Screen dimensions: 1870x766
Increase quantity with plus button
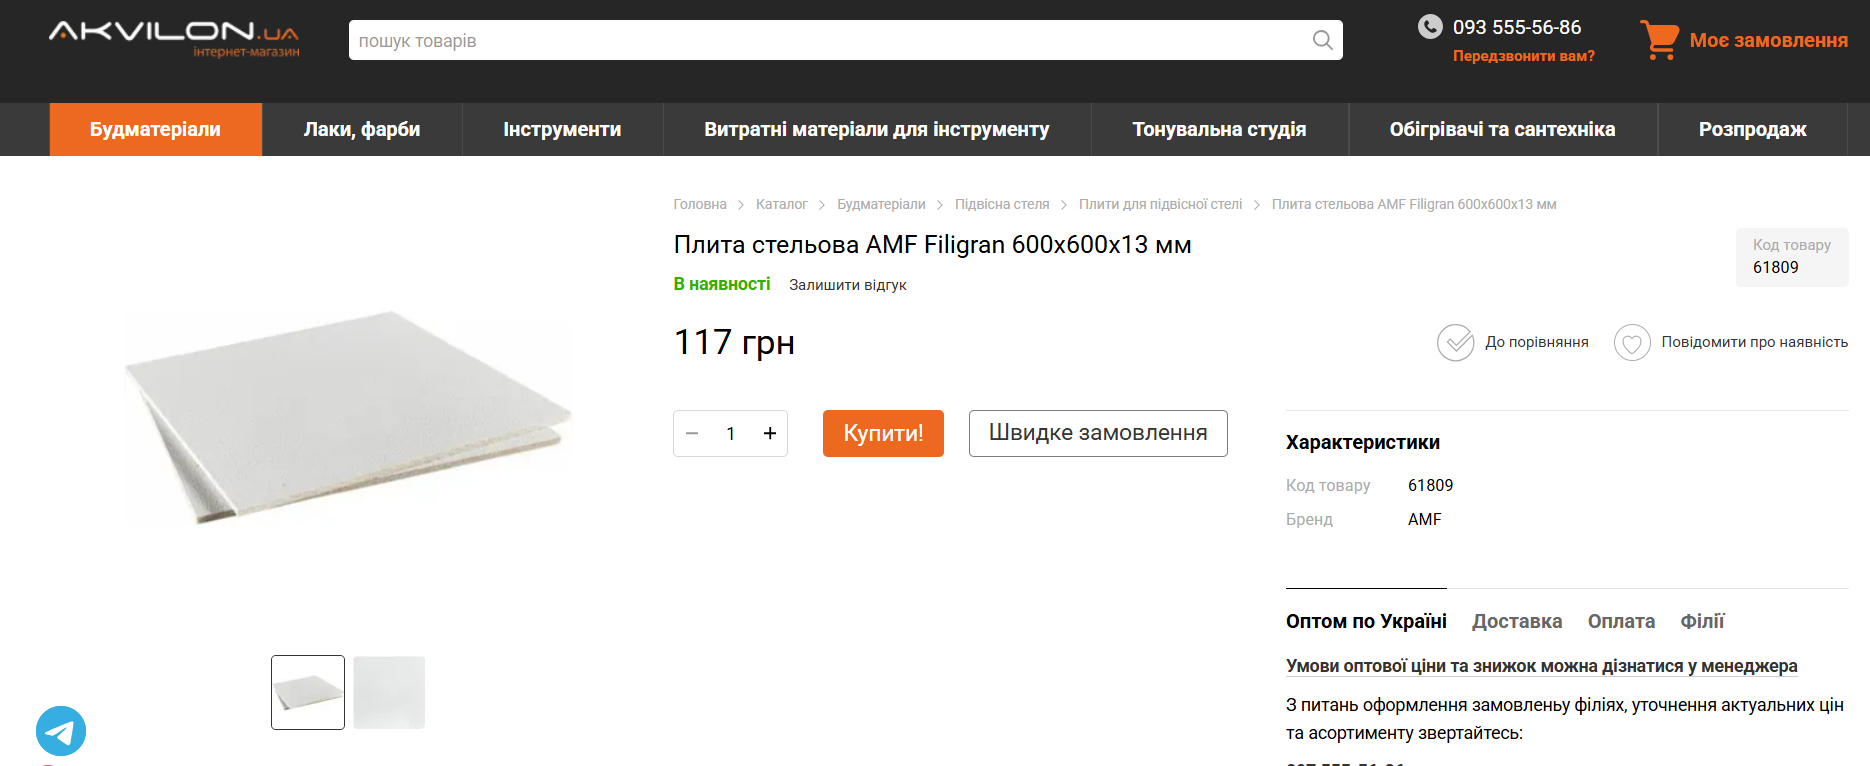click(x=770, y=434)
